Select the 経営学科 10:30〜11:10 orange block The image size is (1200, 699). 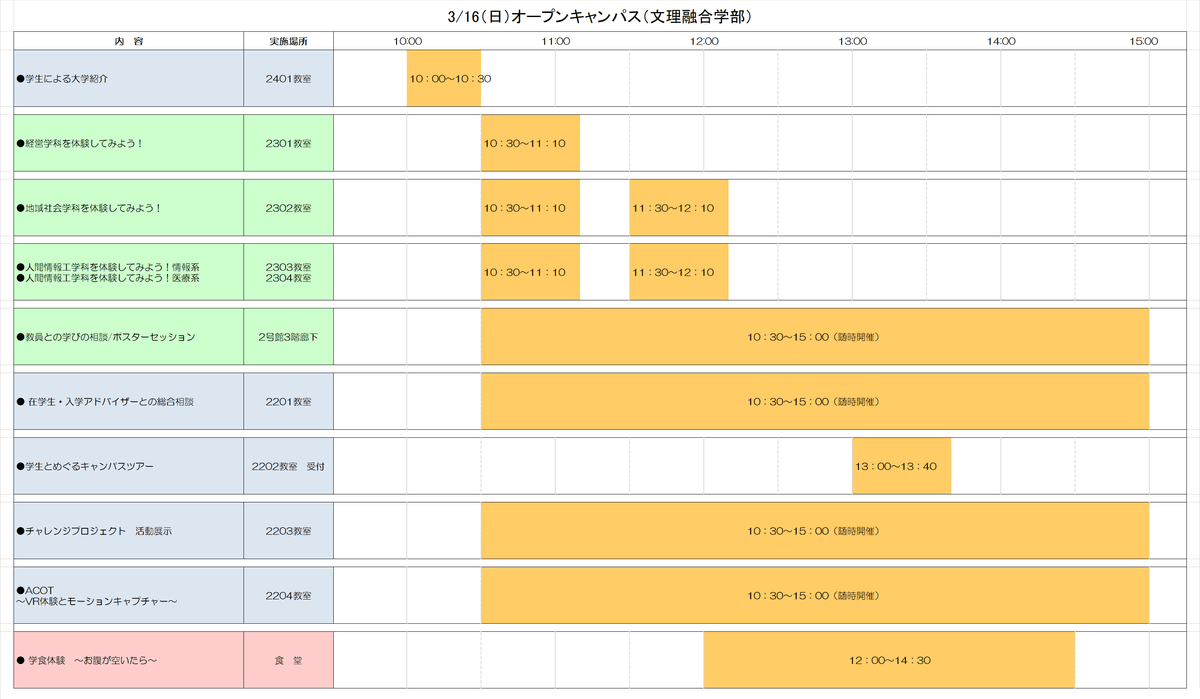coord(530,143)
